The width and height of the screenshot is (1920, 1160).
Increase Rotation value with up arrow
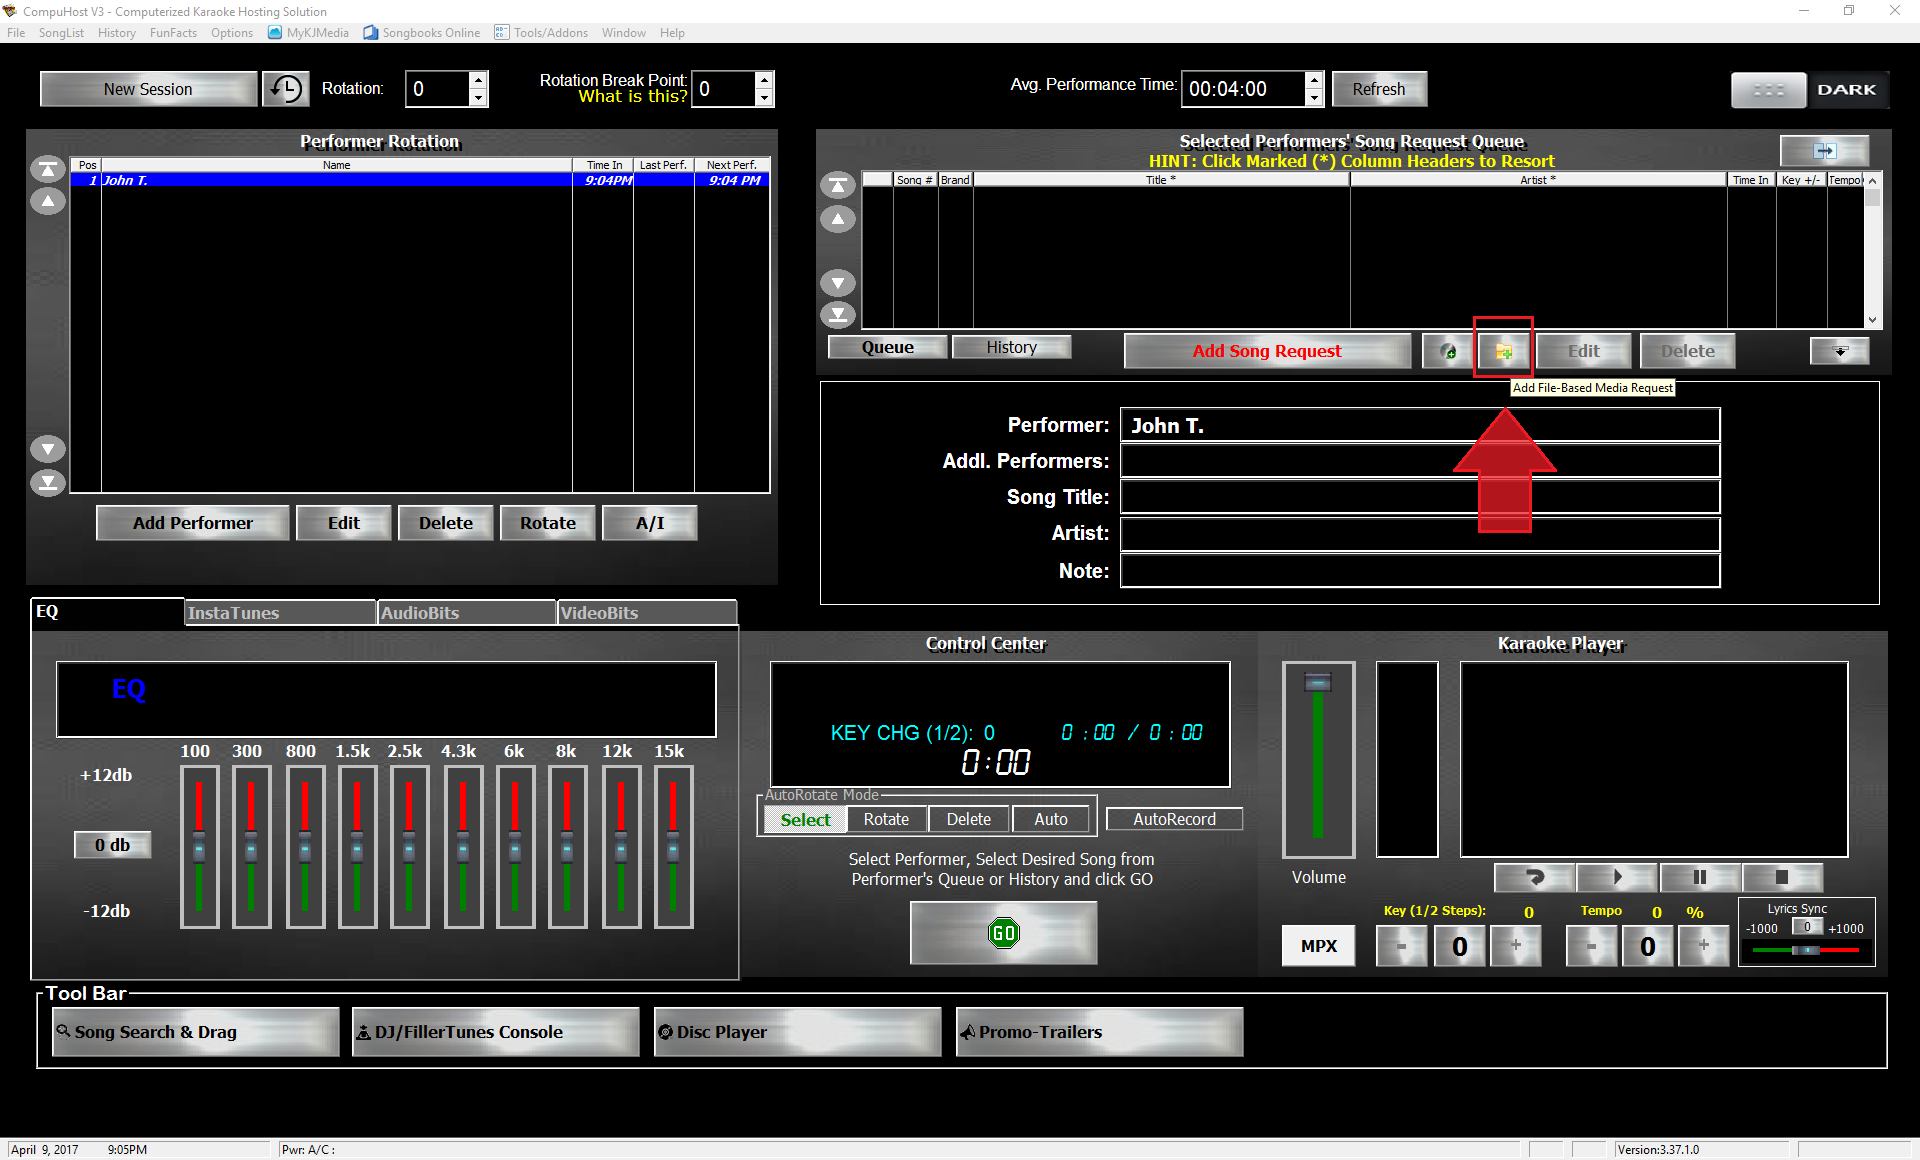478,80
